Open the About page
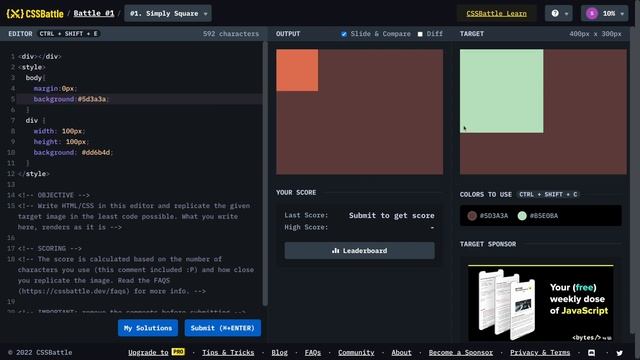Viewport: 640px width, 360px height. coord(402,352)
